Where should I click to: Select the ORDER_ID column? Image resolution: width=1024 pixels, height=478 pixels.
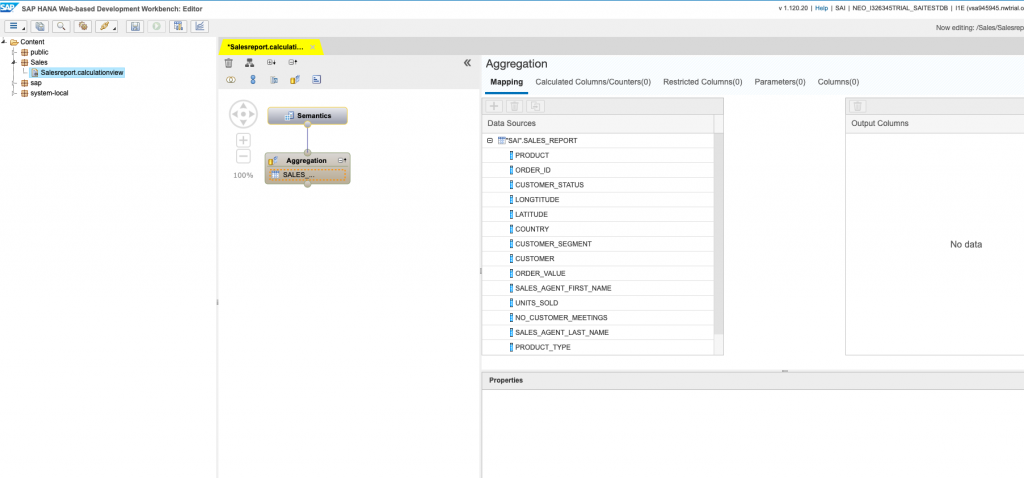[598, 170]
